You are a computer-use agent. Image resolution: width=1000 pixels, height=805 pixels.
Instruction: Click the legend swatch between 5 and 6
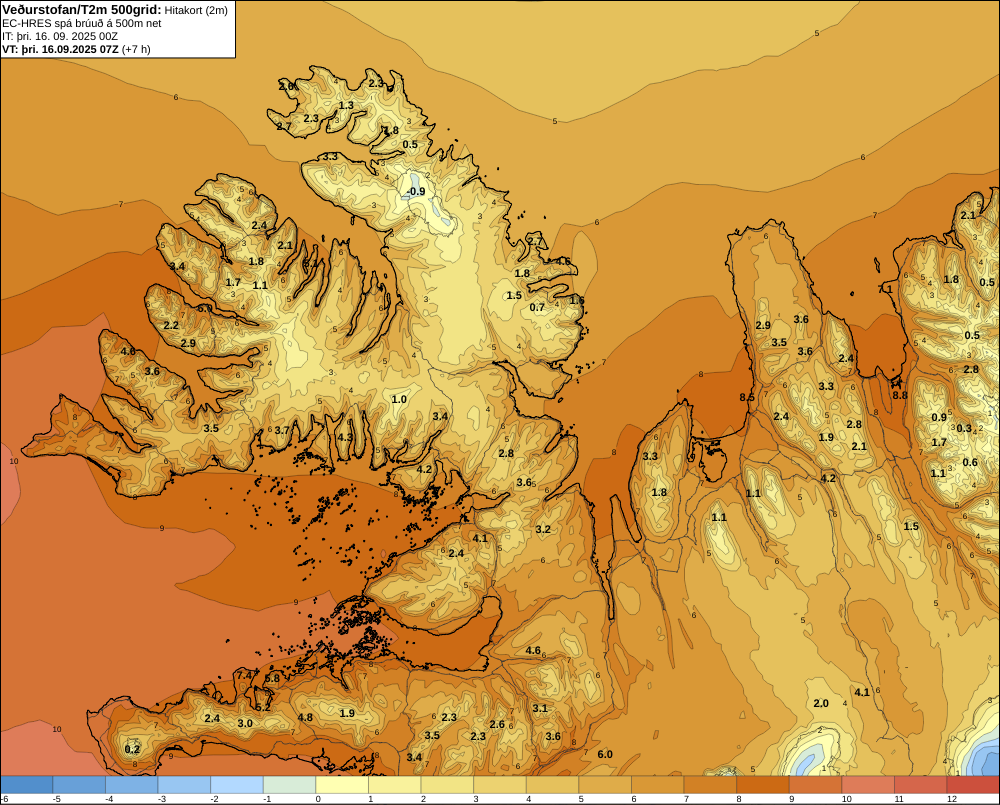[x=605, y=785]
